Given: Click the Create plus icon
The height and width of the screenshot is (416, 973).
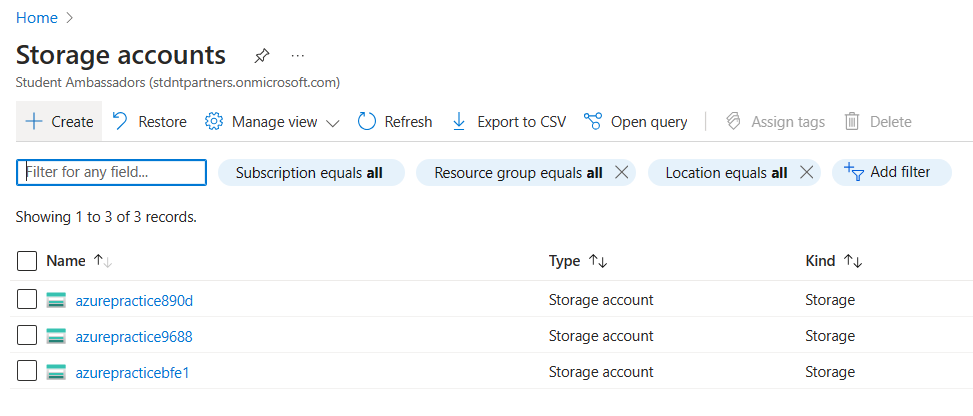Looking at the screenshot, I should click(33, 122).
